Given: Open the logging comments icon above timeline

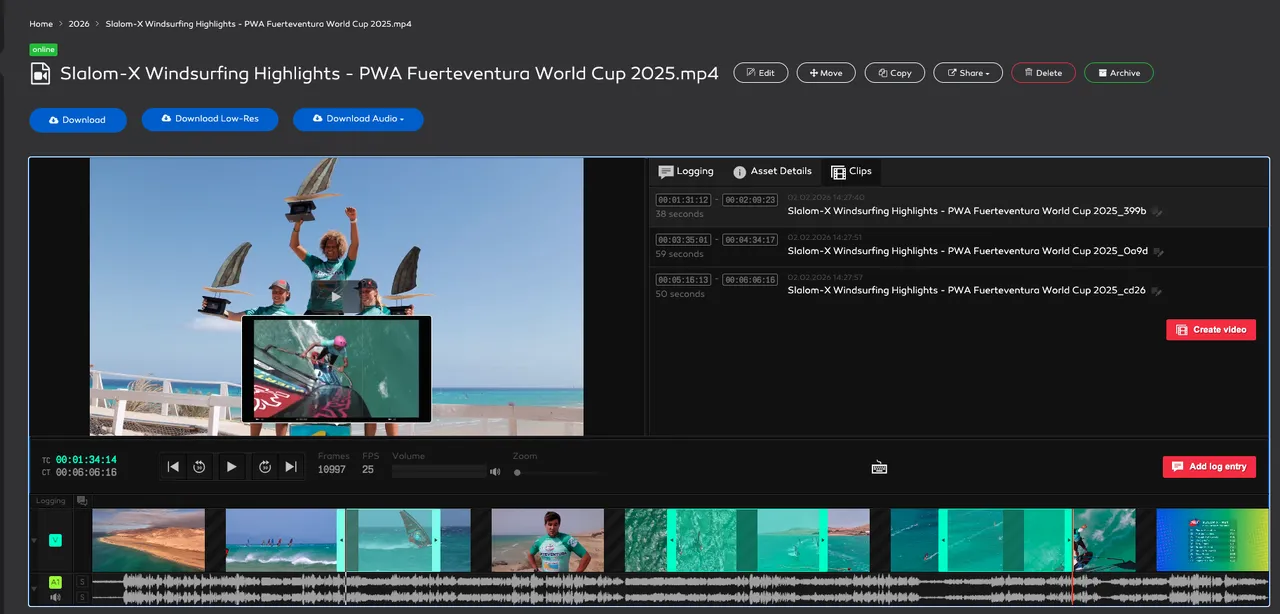Looking at the screenshot, I should tap(81, 500).
